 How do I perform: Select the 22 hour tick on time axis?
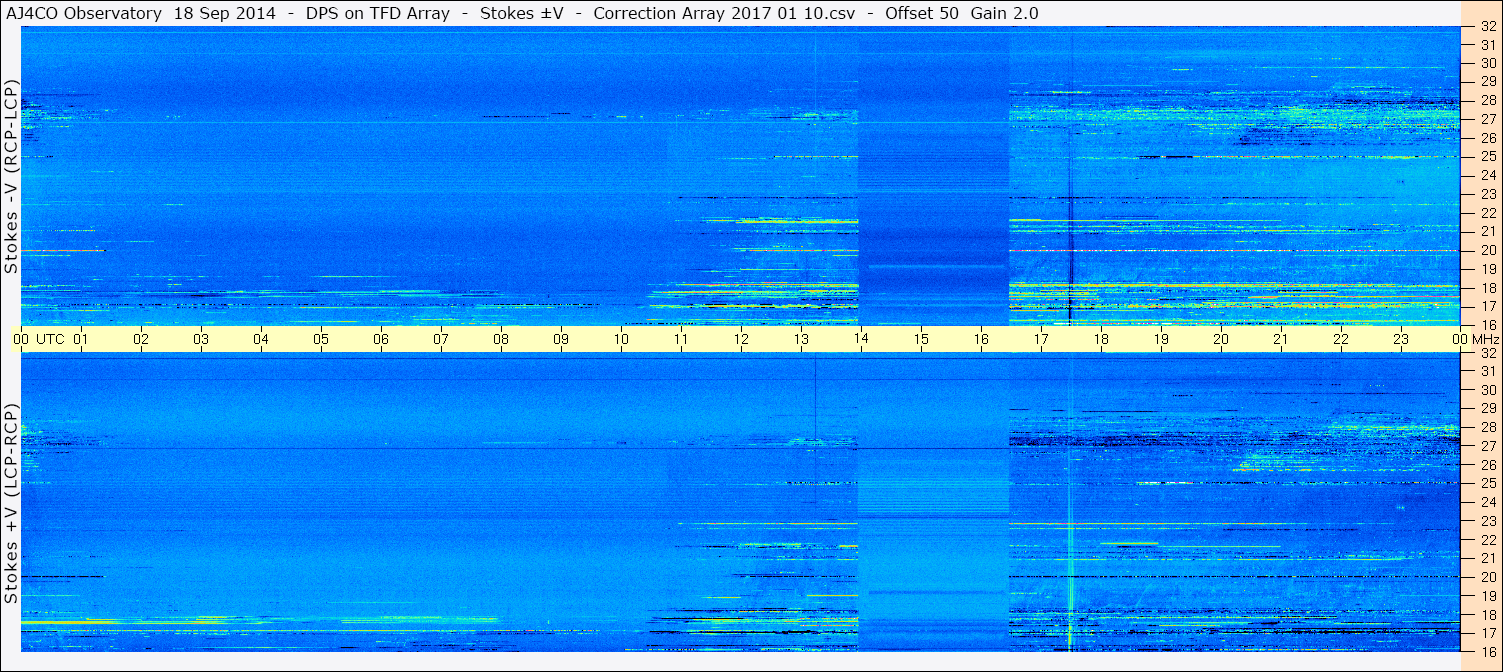[1341, 339]
